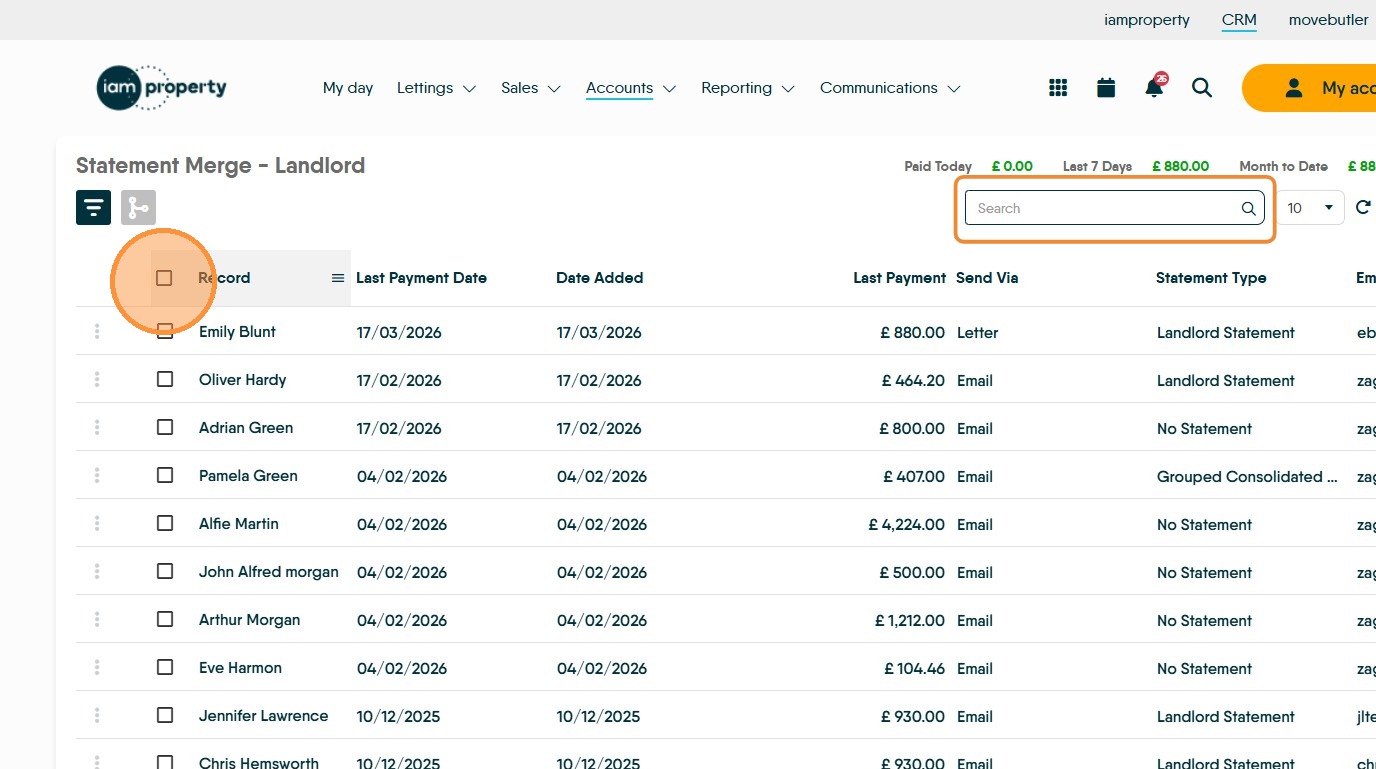Click the refresh icon beside page size
Screen dimensions: 1376x769
point(1363,208)
